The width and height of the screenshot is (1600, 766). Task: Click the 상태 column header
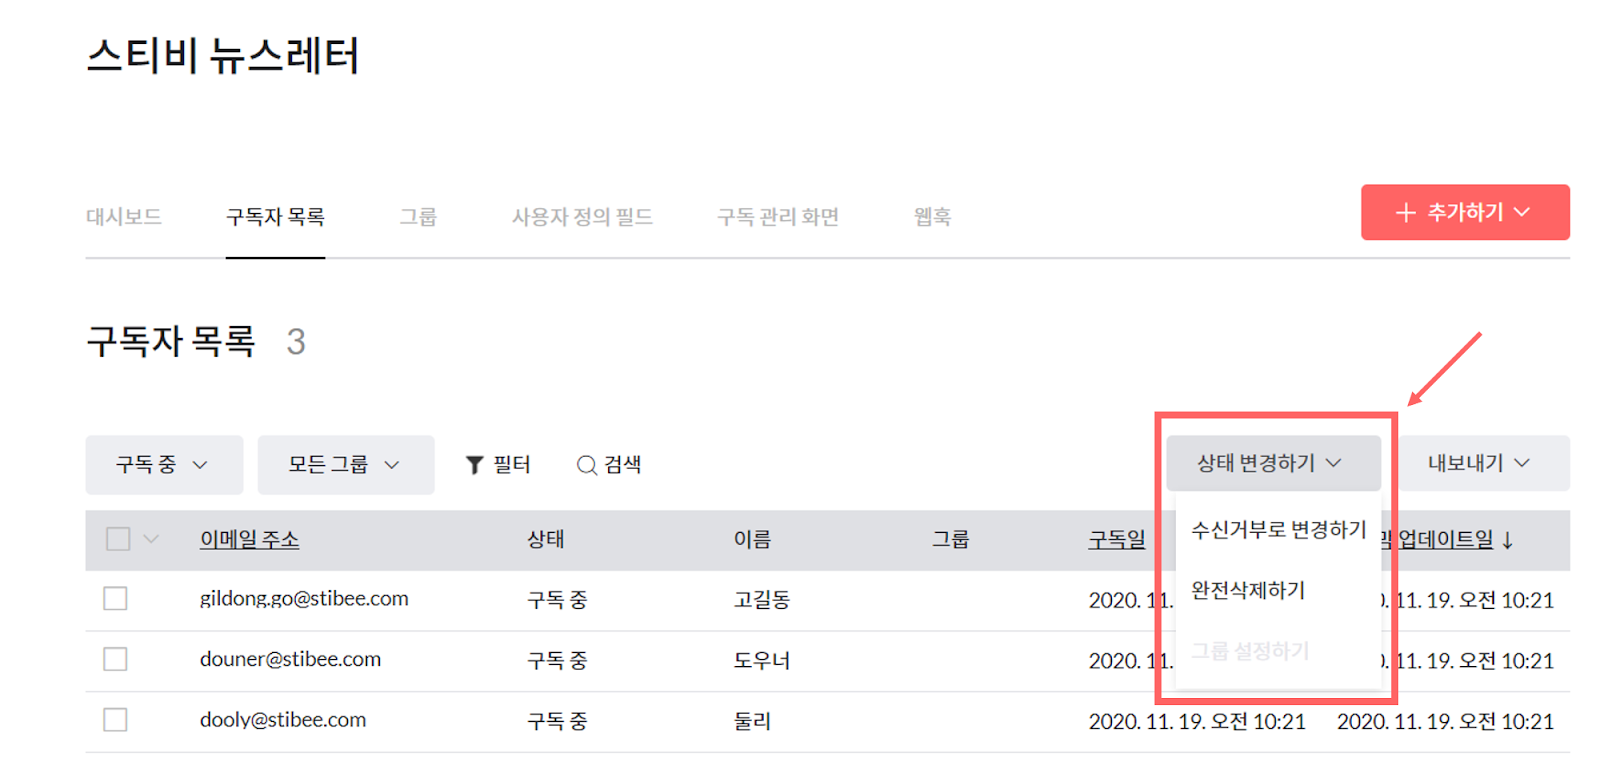(546, 540)
